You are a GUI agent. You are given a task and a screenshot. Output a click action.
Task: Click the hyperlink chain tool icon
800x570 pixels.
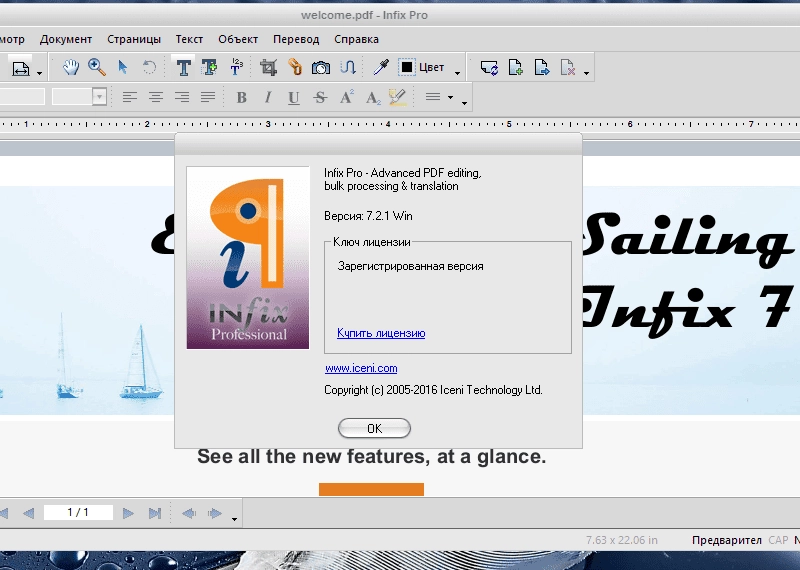294,67
